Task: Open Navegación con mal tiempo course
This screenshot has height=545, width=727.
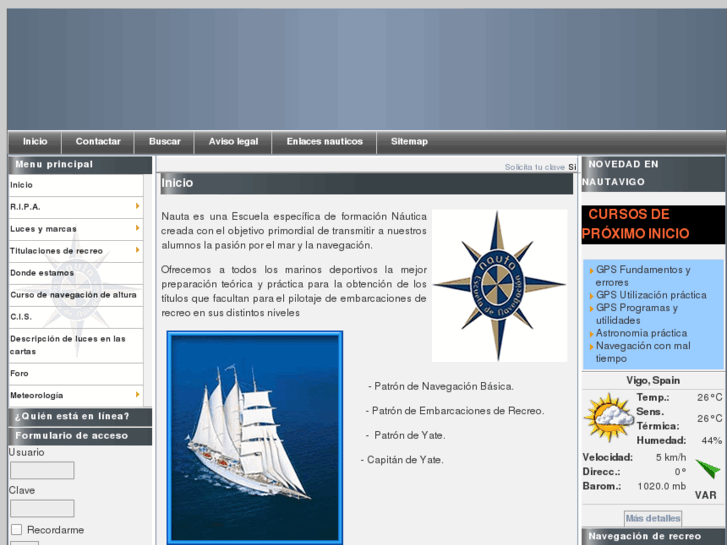Action: [x=643, y=352]
